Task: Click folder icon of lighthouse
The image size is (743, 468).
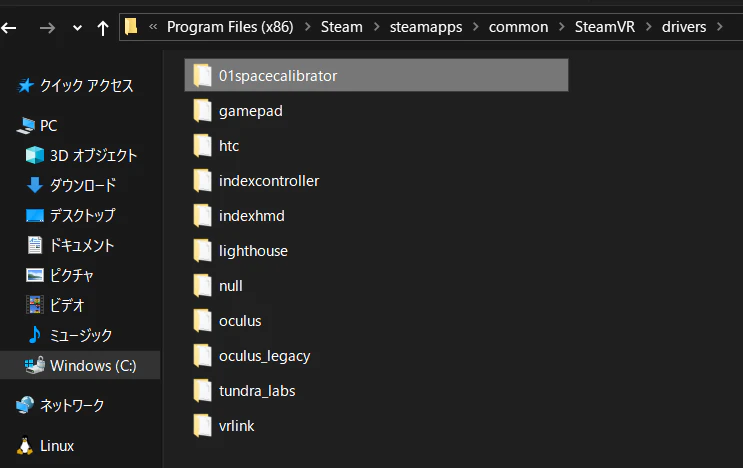Action: 202,251
